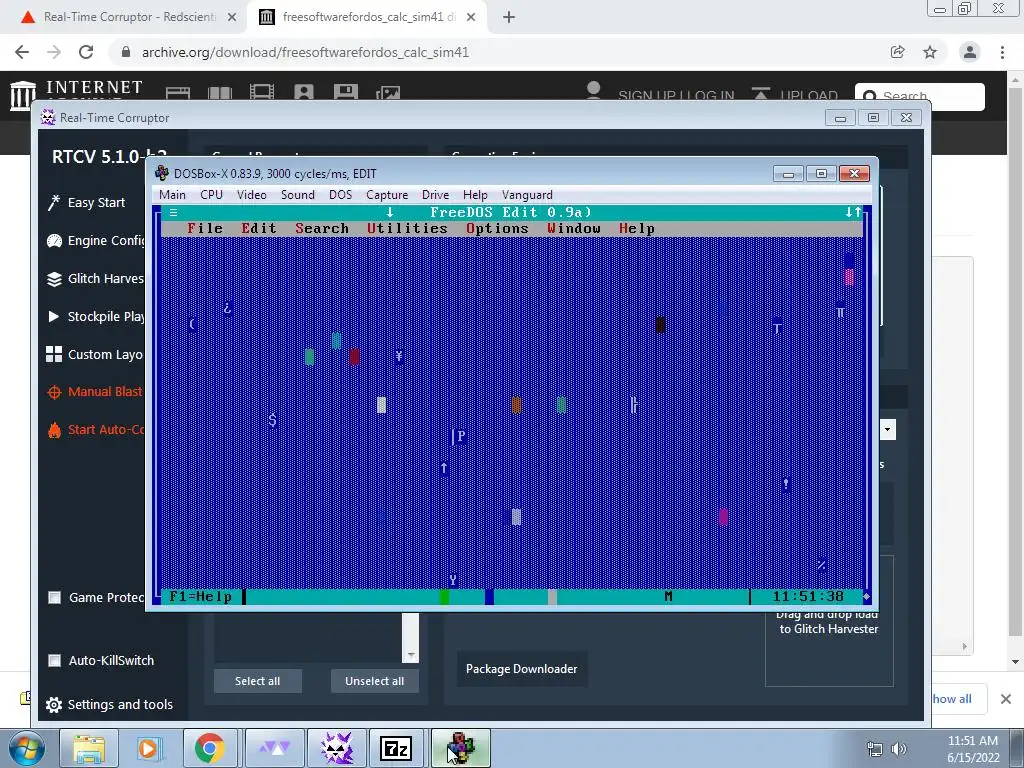Bookmark this page with the star icon
The image size is (1024, 768).
tap(930, 52)
